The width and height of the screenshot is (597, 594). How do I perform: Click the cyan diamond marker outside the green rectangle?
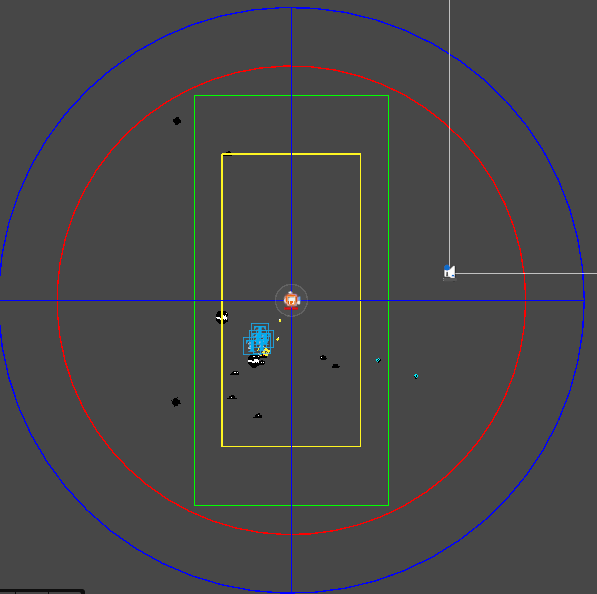416,376
